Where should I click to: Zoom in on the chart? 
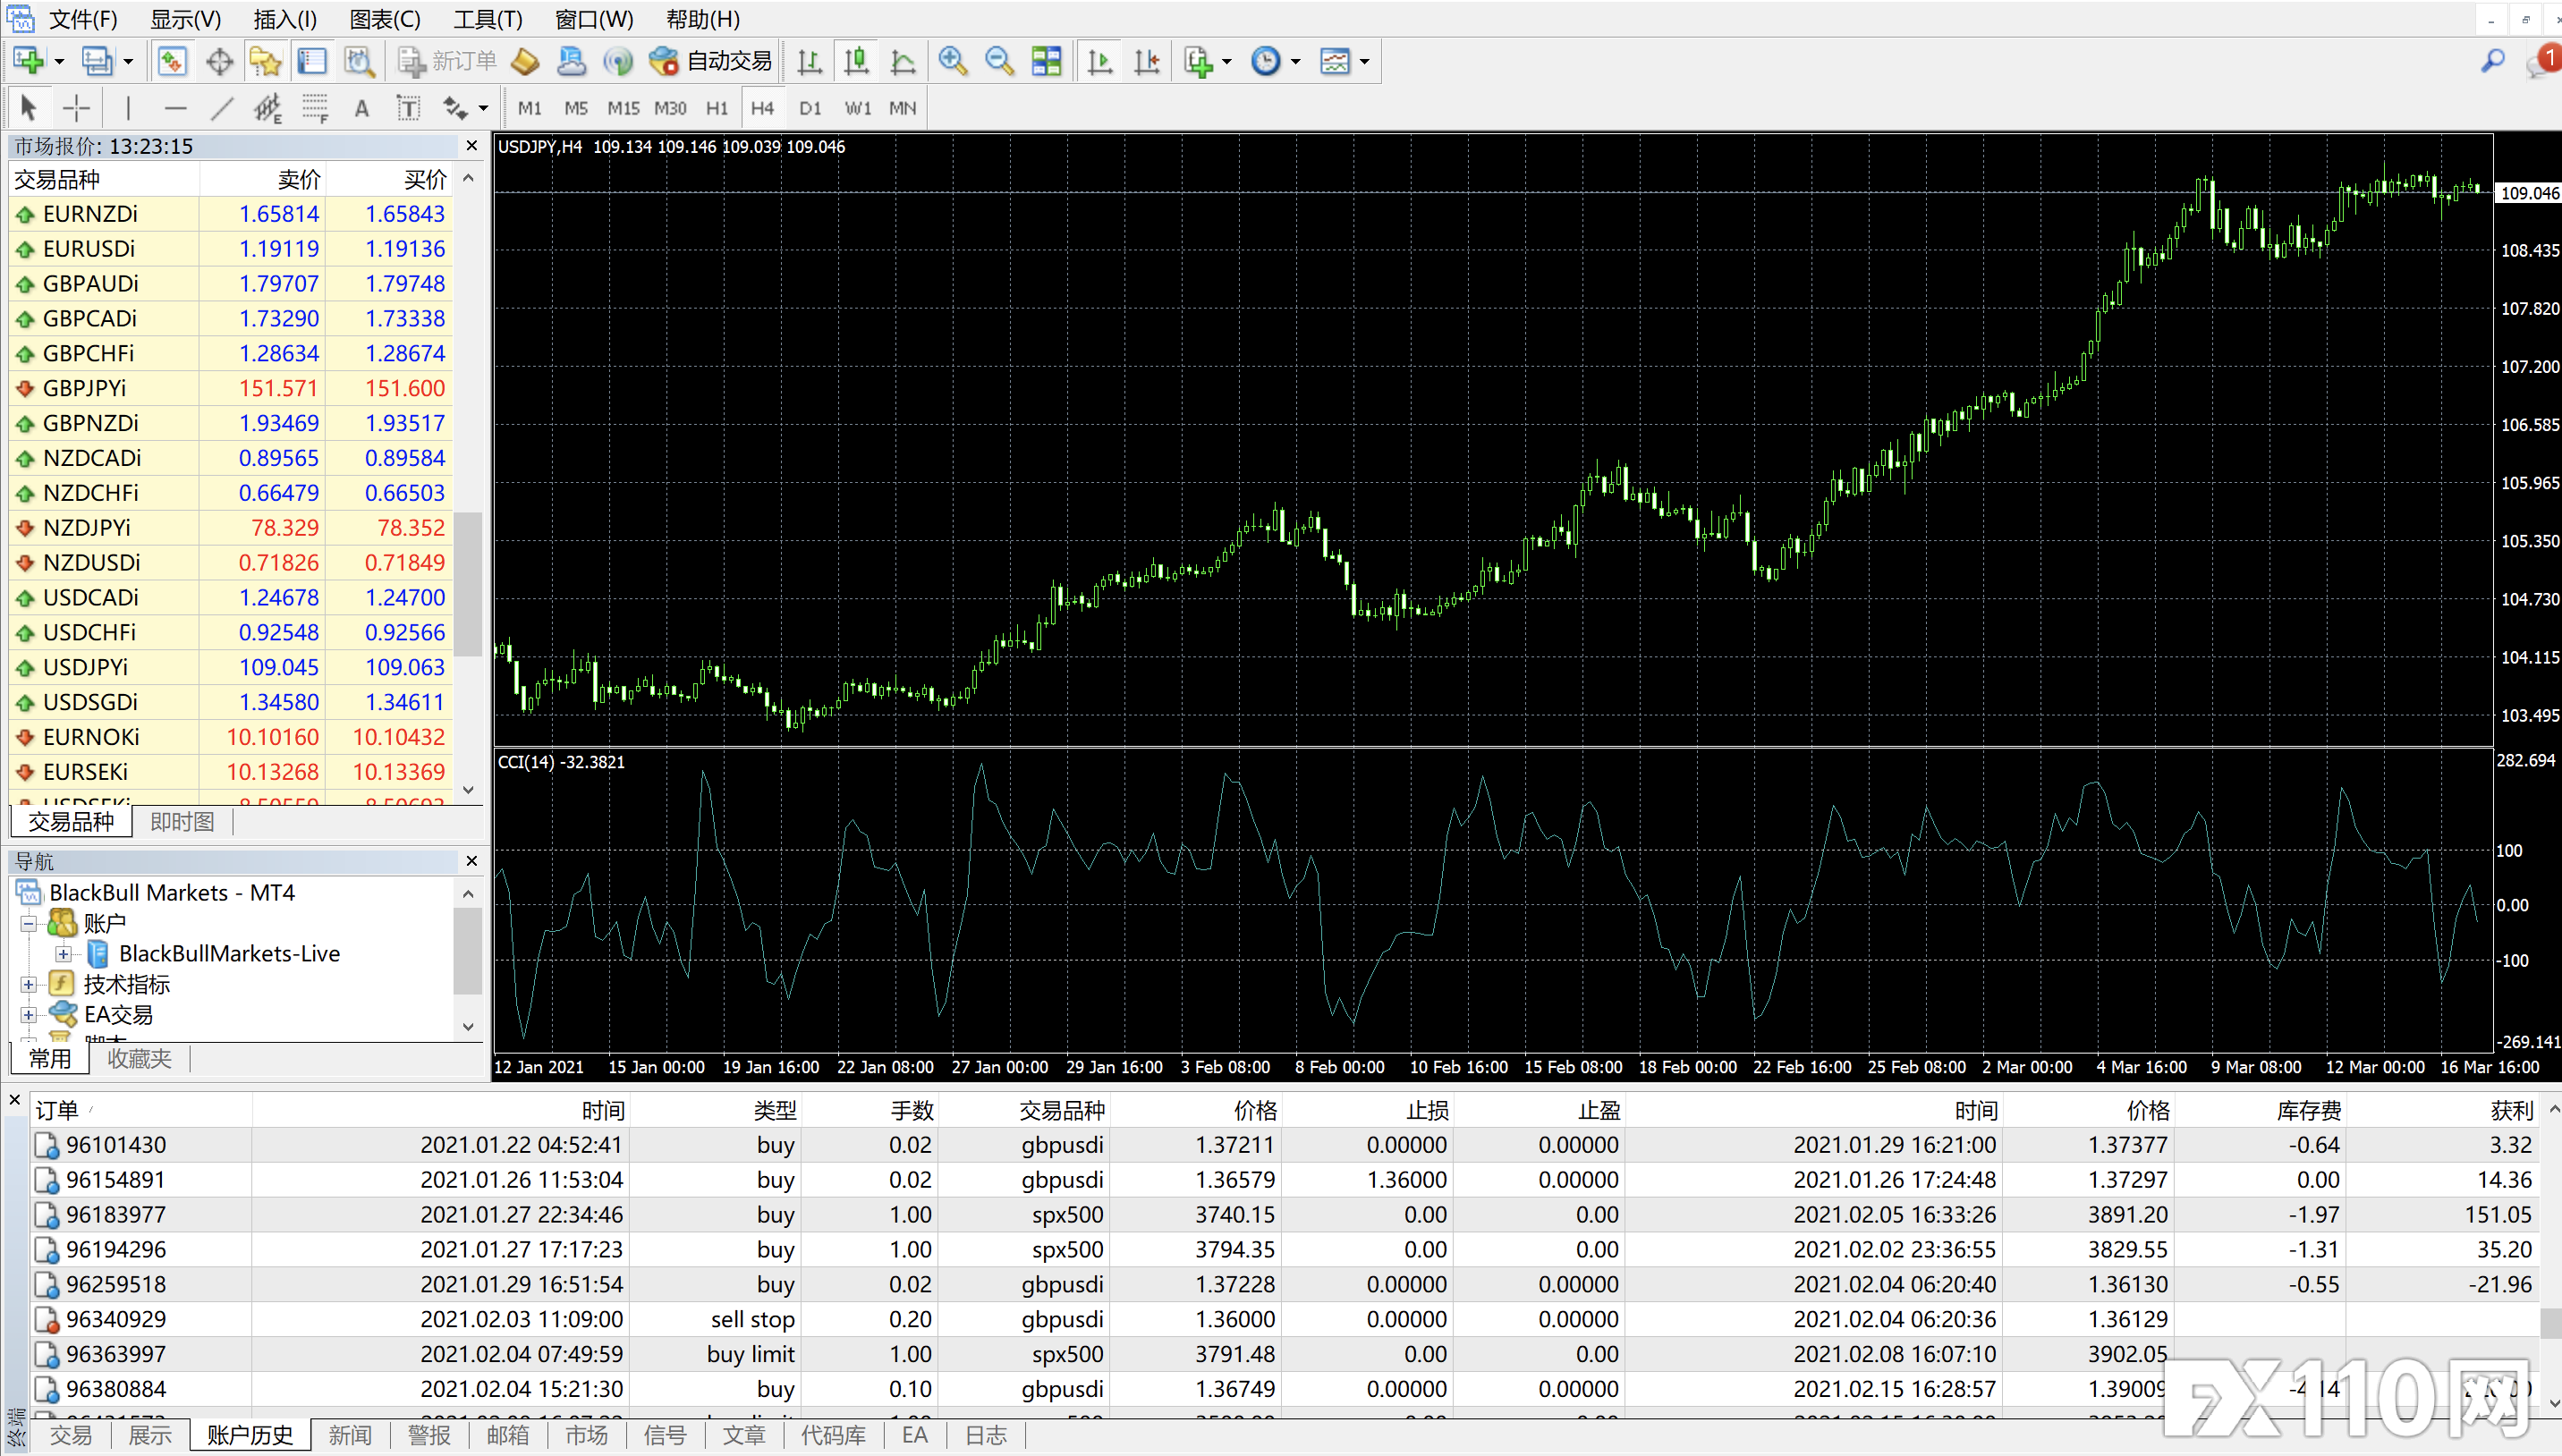click(x=953, y=61)
